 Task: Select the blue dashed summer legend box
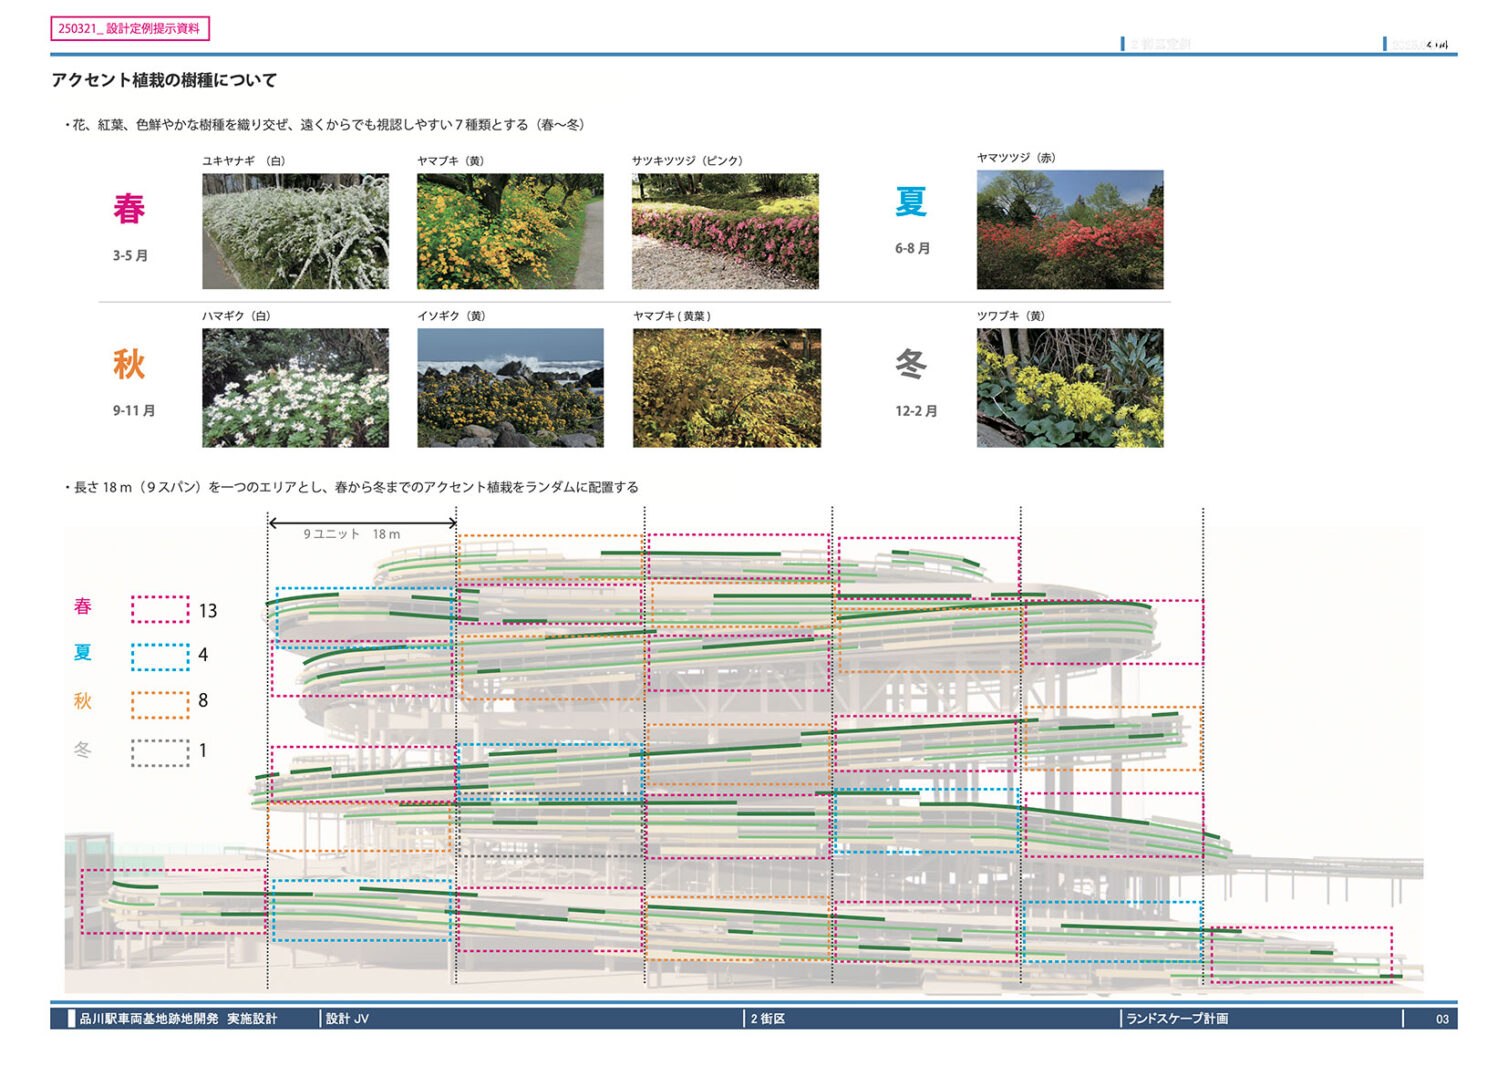pos(160,656)
